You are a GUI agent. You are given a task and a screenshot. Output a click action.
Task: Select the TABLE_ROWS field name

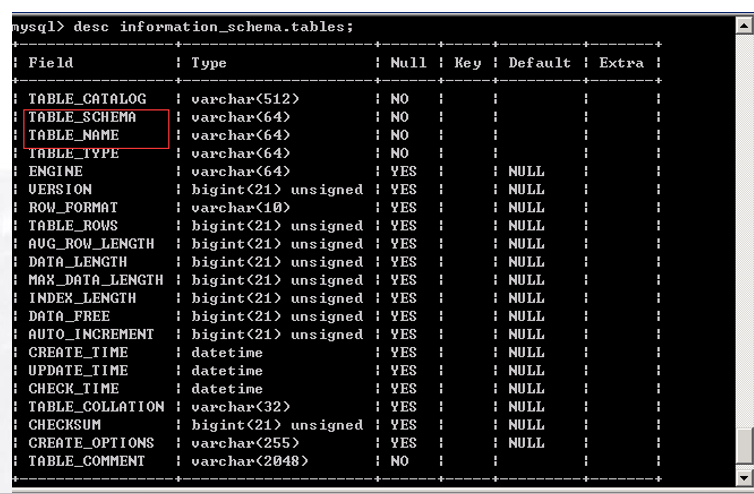(x=73, y=226)
